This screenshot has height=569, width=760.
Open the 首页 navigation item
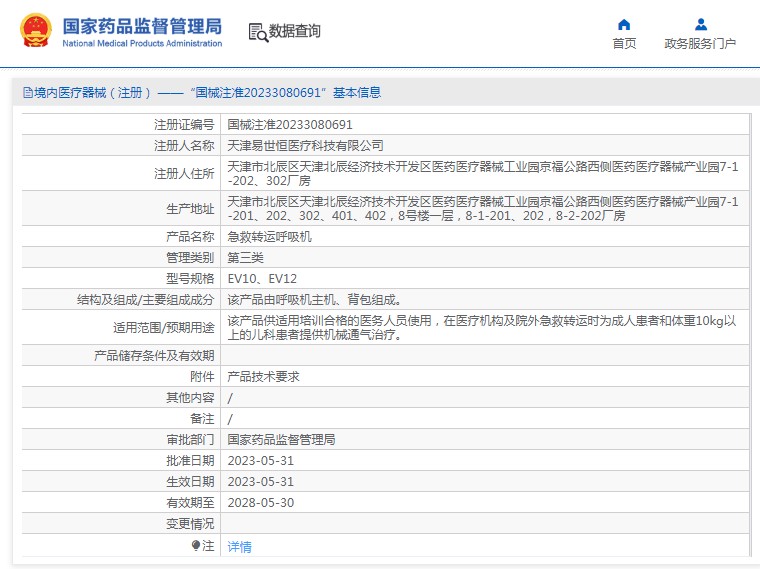624,44
